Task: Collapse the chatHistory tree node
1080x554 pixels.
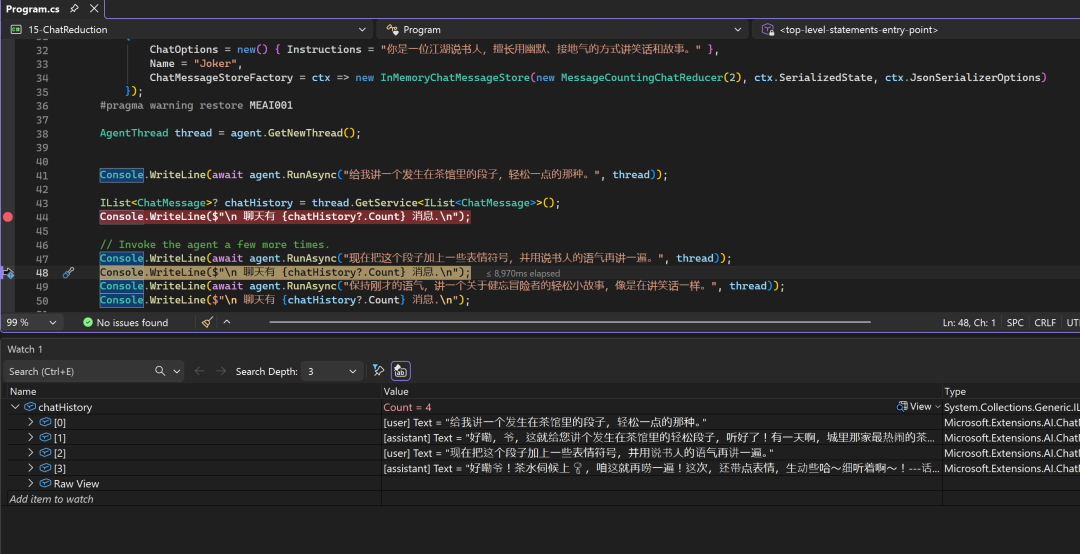Action: point(15,408)
